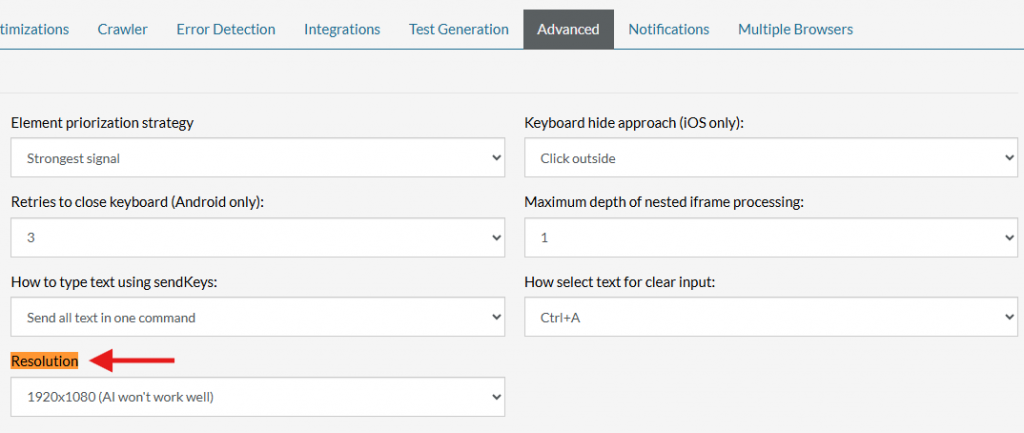Image resolution: width=1024 pixels, height=433 pixels.
Task: Click the Strongest signal dropdown arrow
Action: 497,158
